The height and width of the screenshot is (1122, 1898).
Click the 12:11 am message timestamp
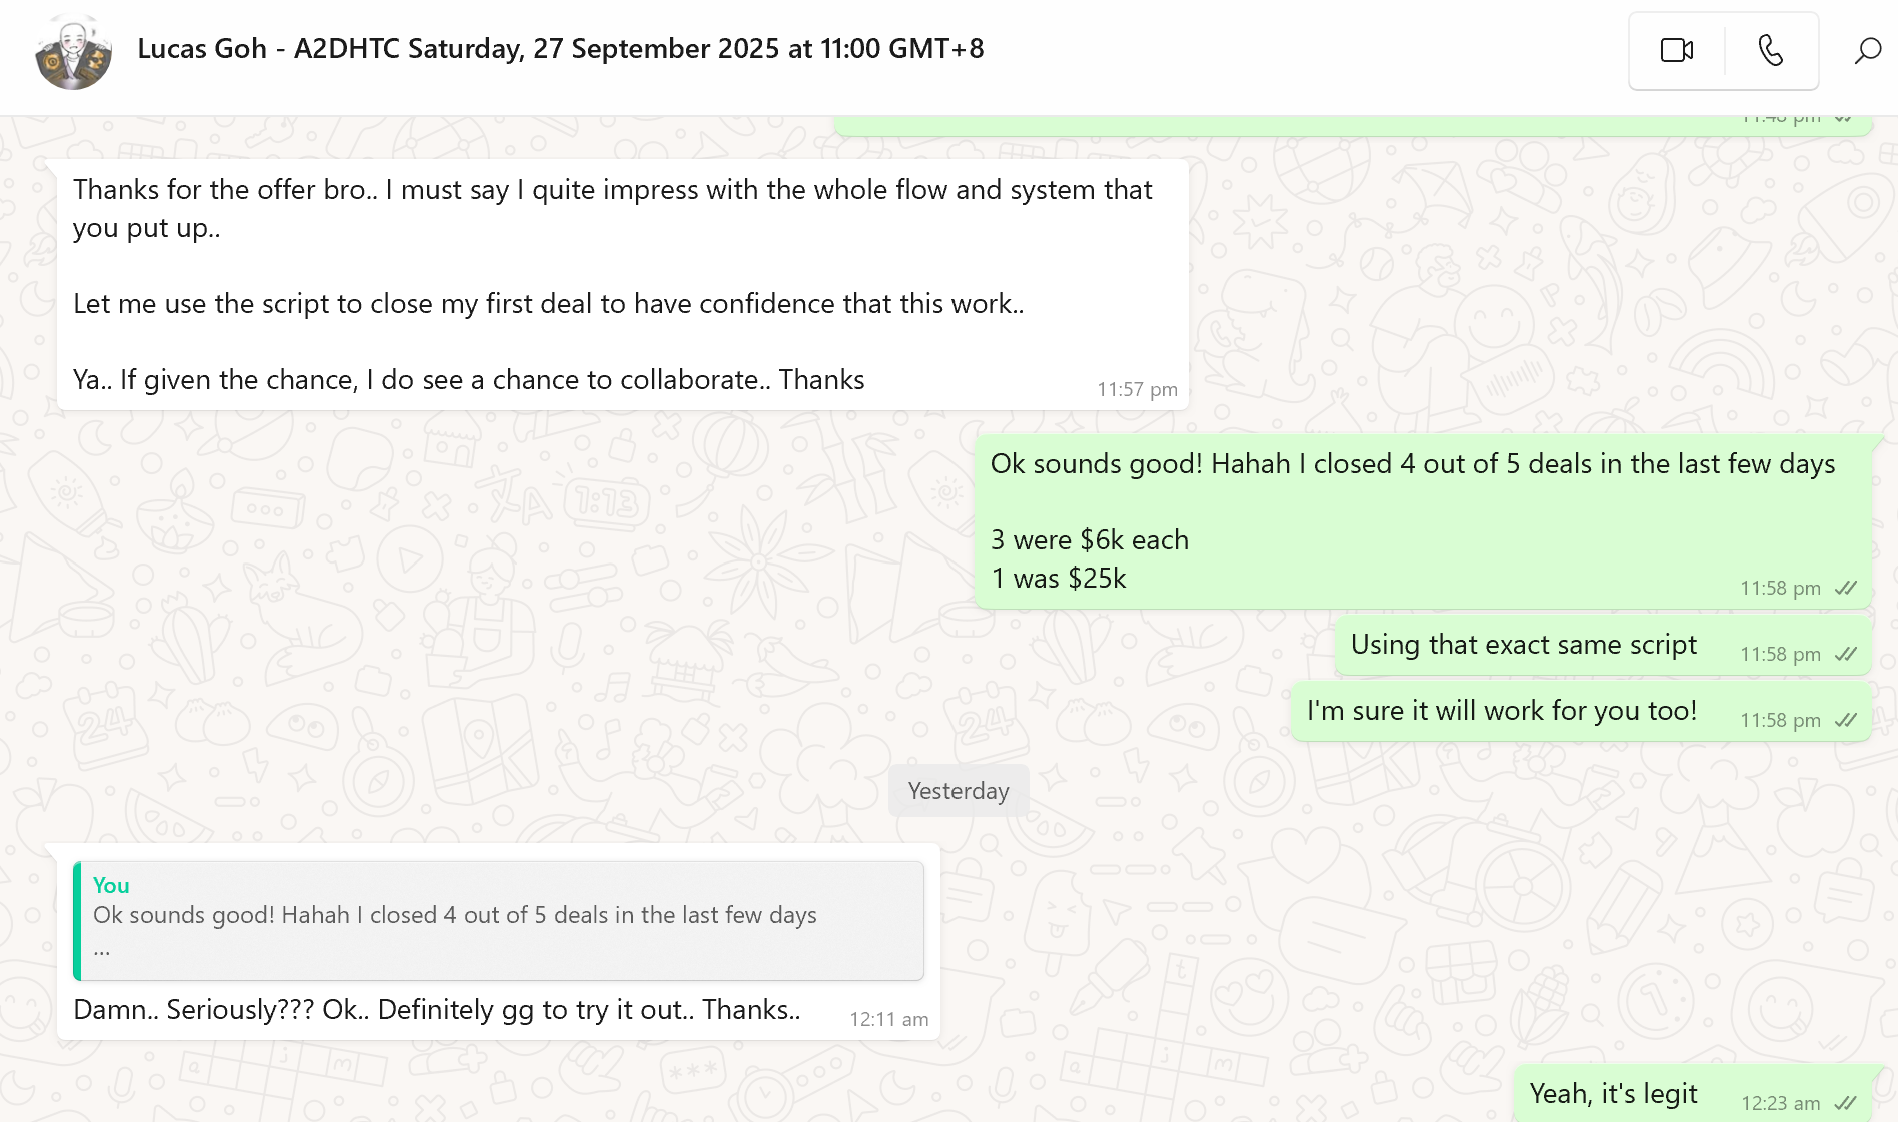pos(888,1020)
